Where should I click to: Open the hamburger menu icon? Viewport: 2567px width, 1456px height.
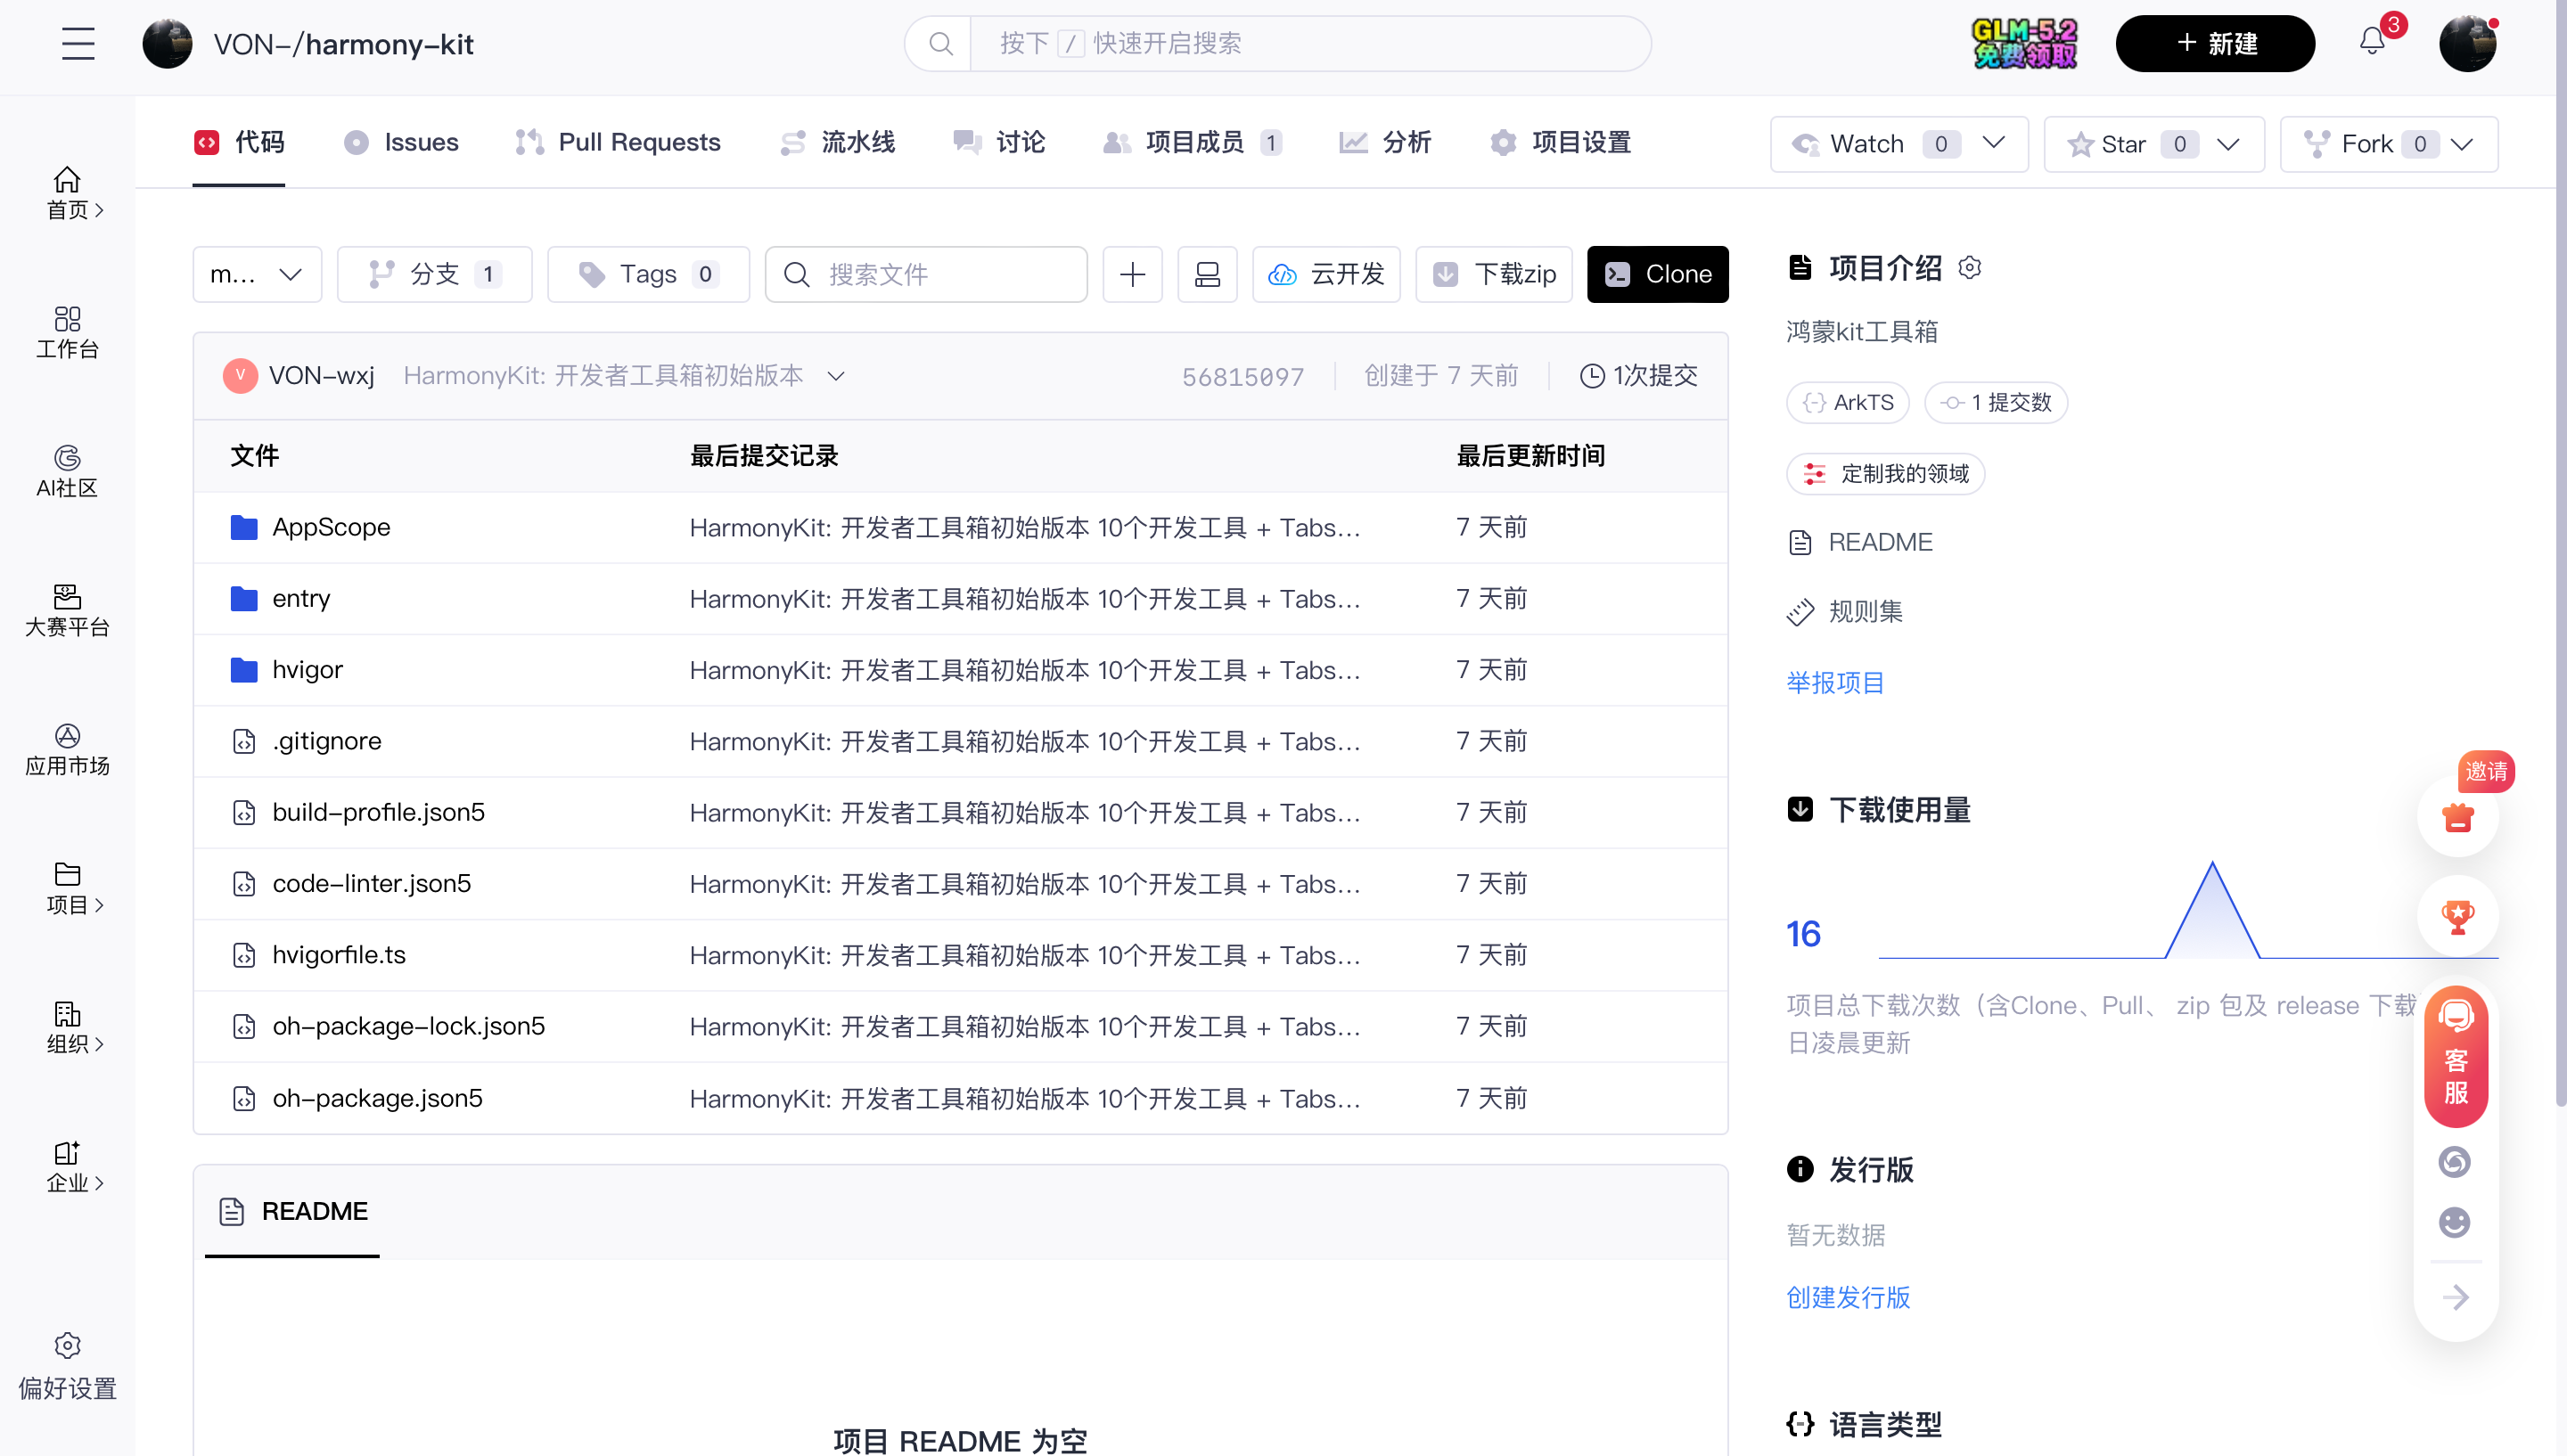click(x=78, y=44)
